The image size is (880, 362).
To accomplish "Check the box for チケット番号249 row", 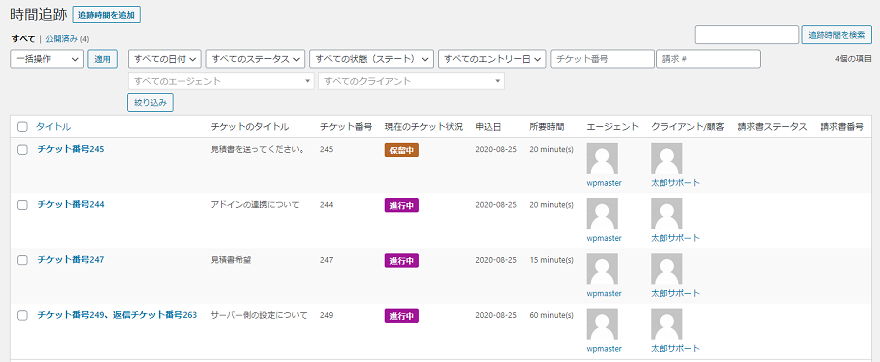I will click(22, 315).
